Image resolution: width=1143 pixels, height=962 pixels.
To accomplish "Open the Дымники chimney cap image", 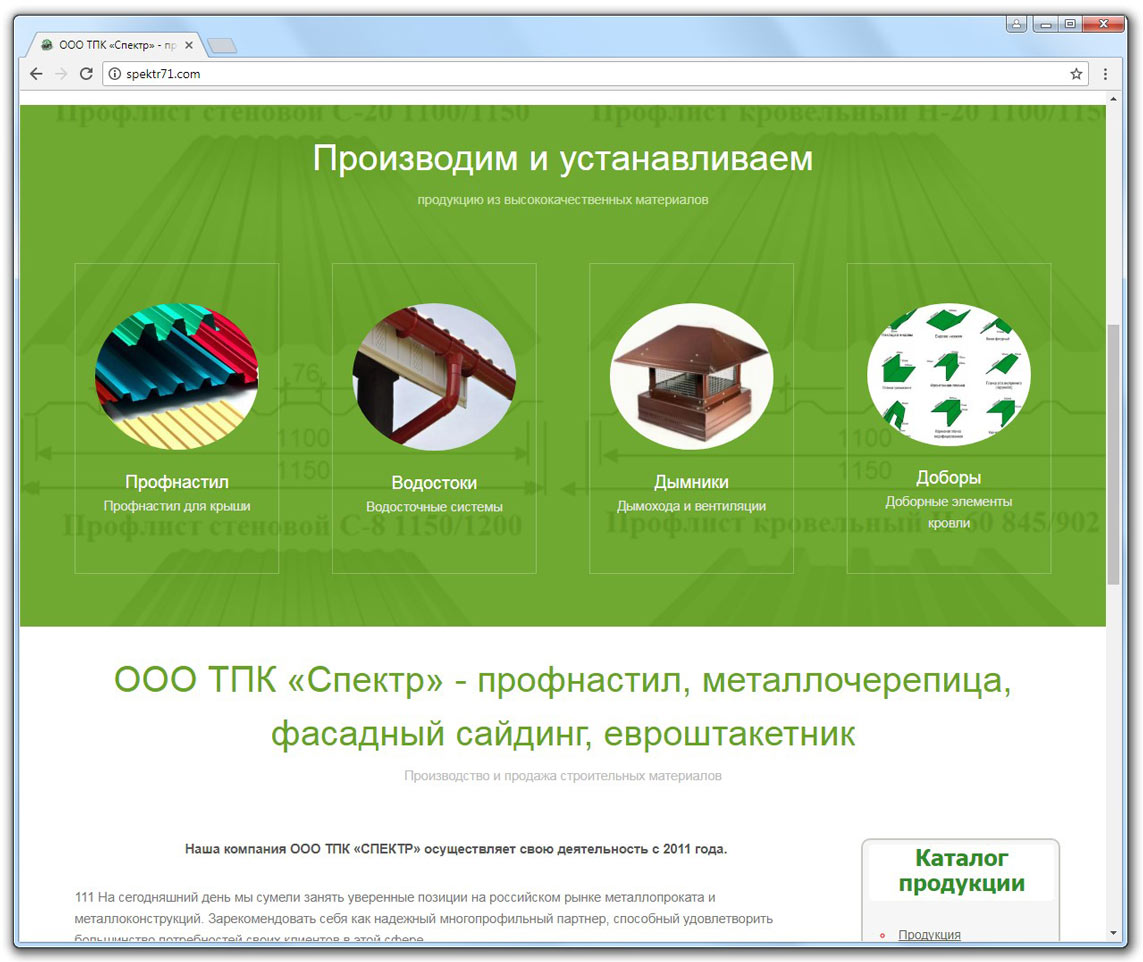I will pos(691,376).
